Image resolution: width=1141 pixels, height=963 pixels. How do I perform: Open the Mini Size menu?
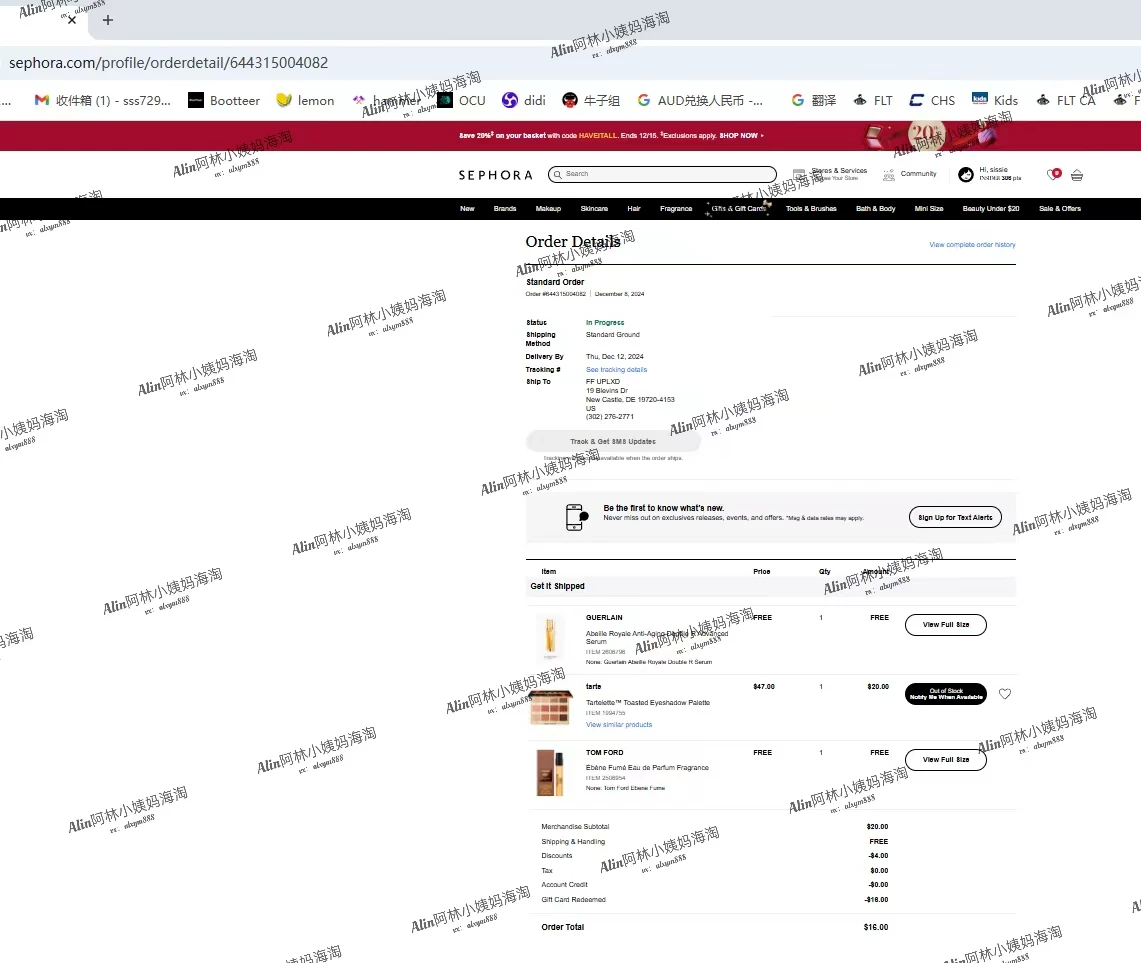929,209
